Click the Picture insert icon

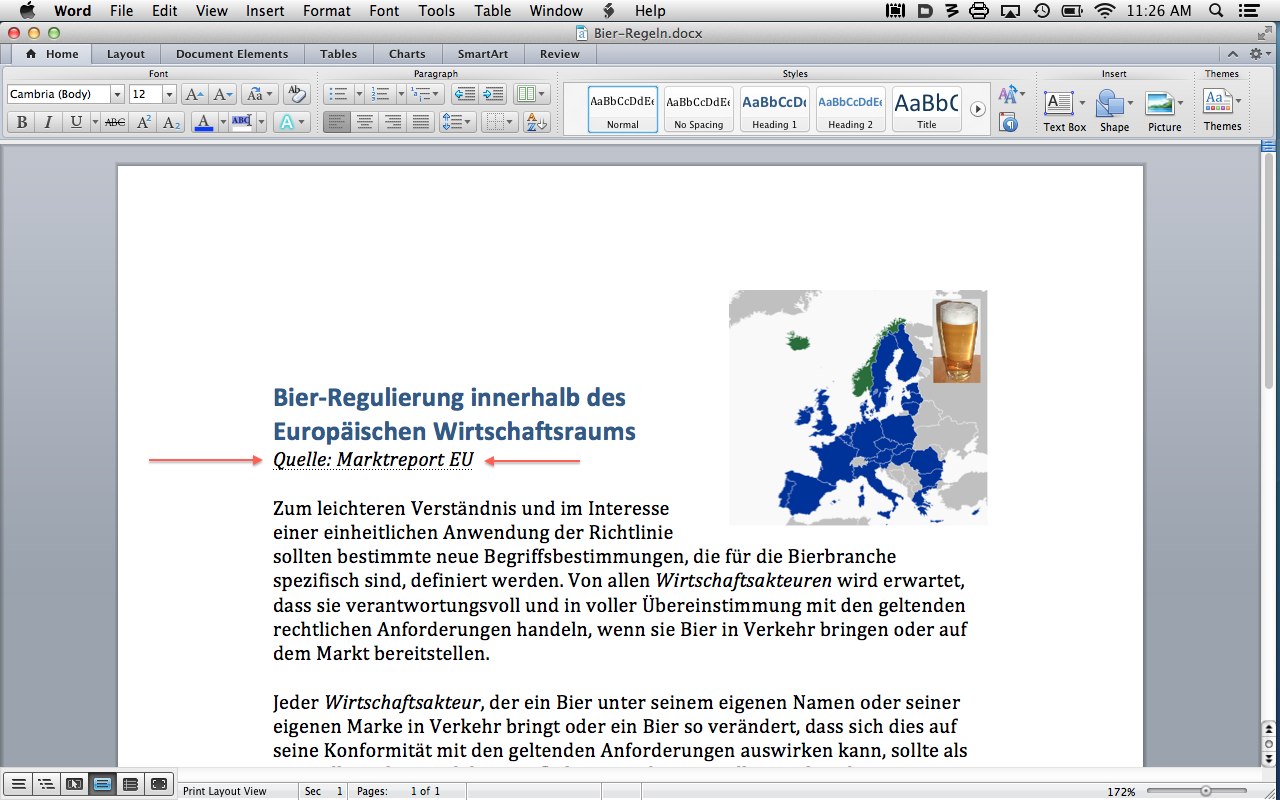(x=1160, y=109)
